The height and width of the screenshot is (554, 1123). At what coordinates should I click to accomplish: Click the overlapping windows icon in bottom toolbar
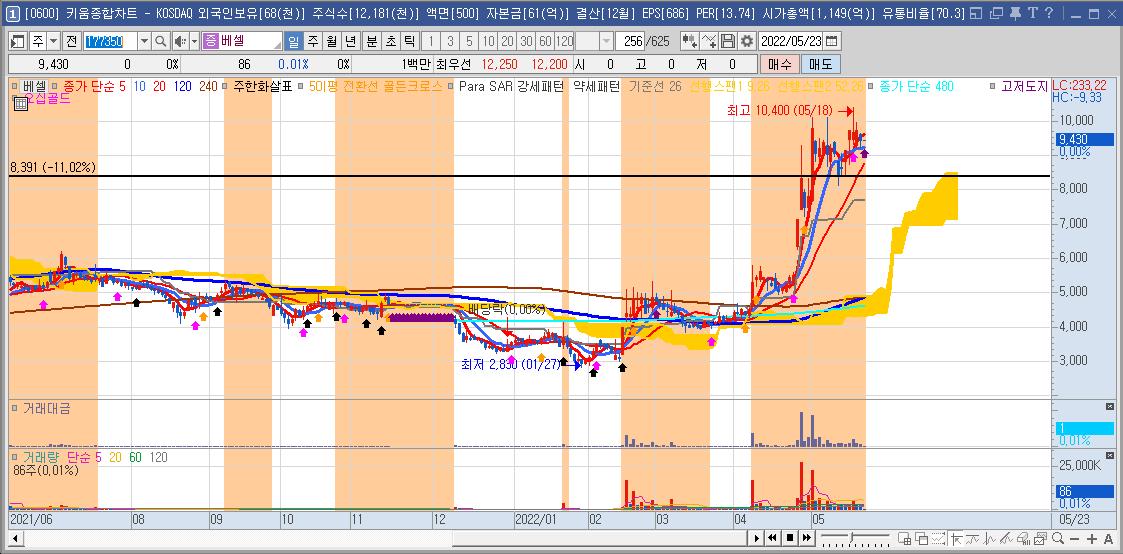pos(921,538)
